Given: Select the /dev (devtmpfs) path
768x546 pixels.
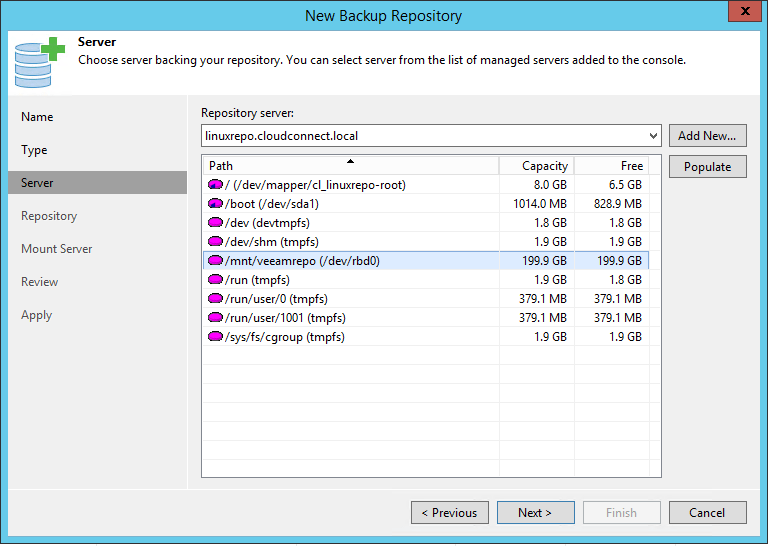Looking at the screenshot, I should pos(267,223).
